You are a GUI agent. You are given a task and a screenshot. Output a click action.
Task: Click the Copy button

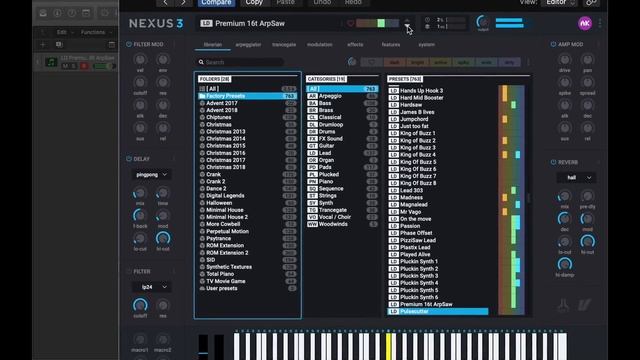pyautogui.click(x=254, y=2)
